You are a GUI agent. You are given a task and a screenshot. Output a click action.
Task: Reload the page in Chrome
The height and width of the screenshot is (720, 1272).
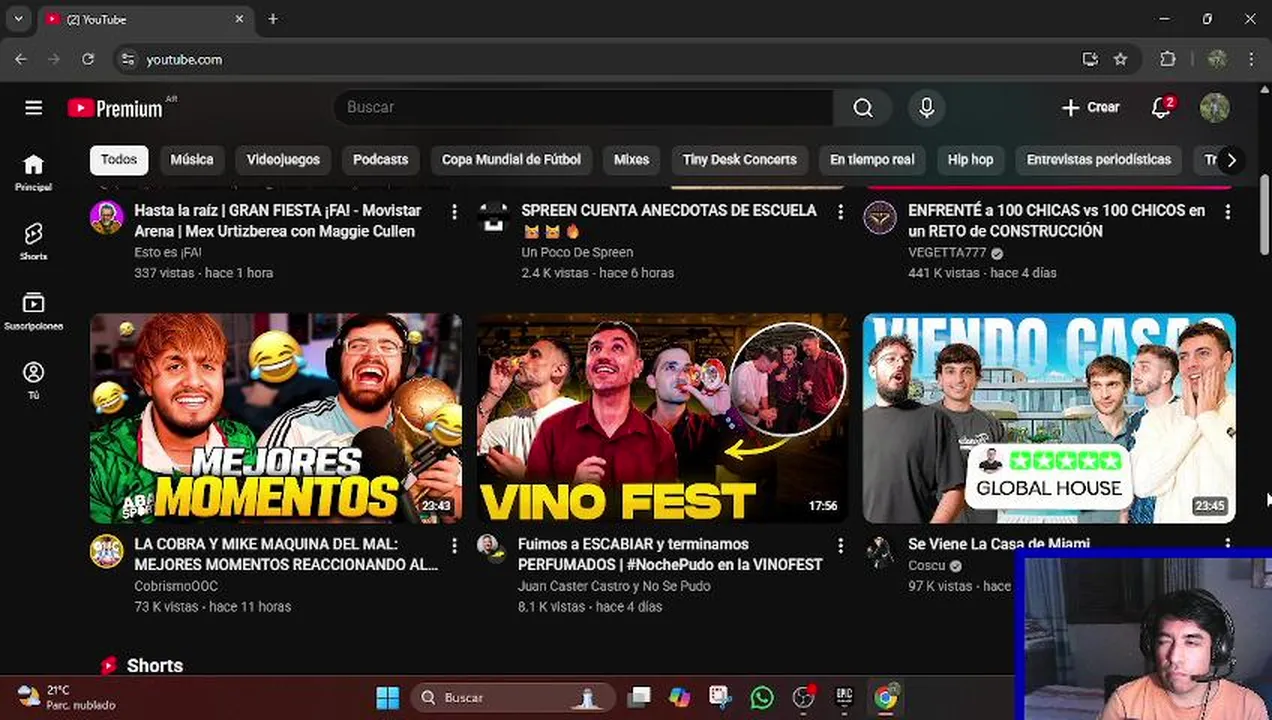(x=88, y=60)
